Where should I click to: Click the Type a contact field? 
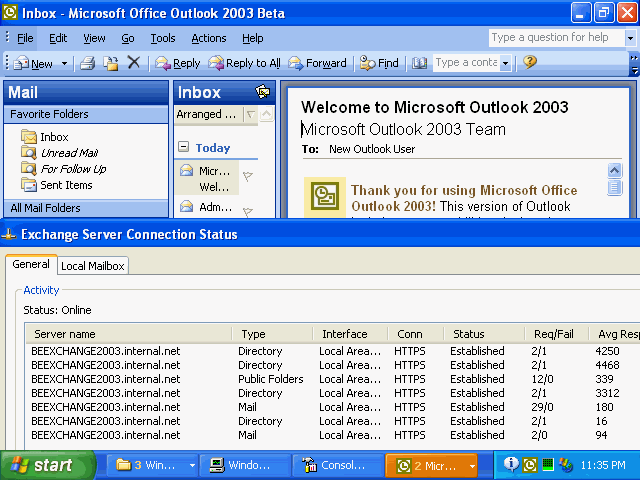point(466,63)
